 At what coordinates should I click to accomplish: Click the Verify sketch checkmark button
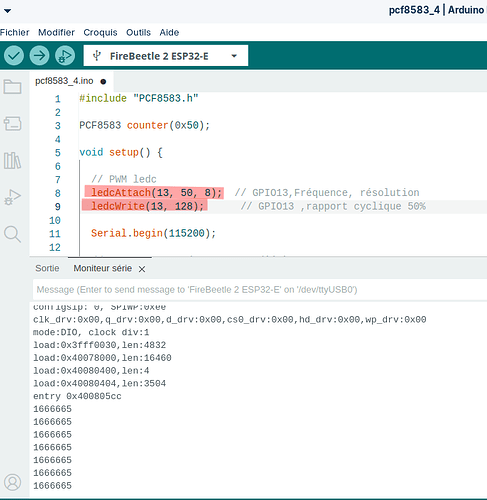coord(14,55)
